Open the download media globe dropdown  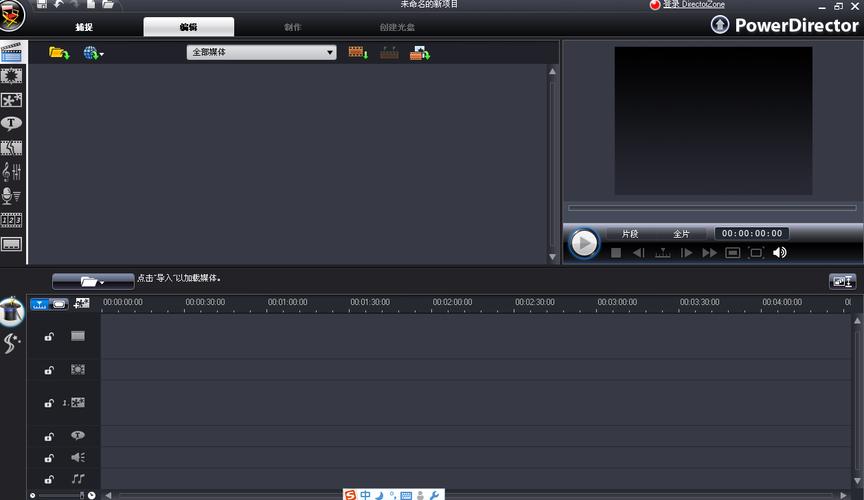click(x=93, y=53)
